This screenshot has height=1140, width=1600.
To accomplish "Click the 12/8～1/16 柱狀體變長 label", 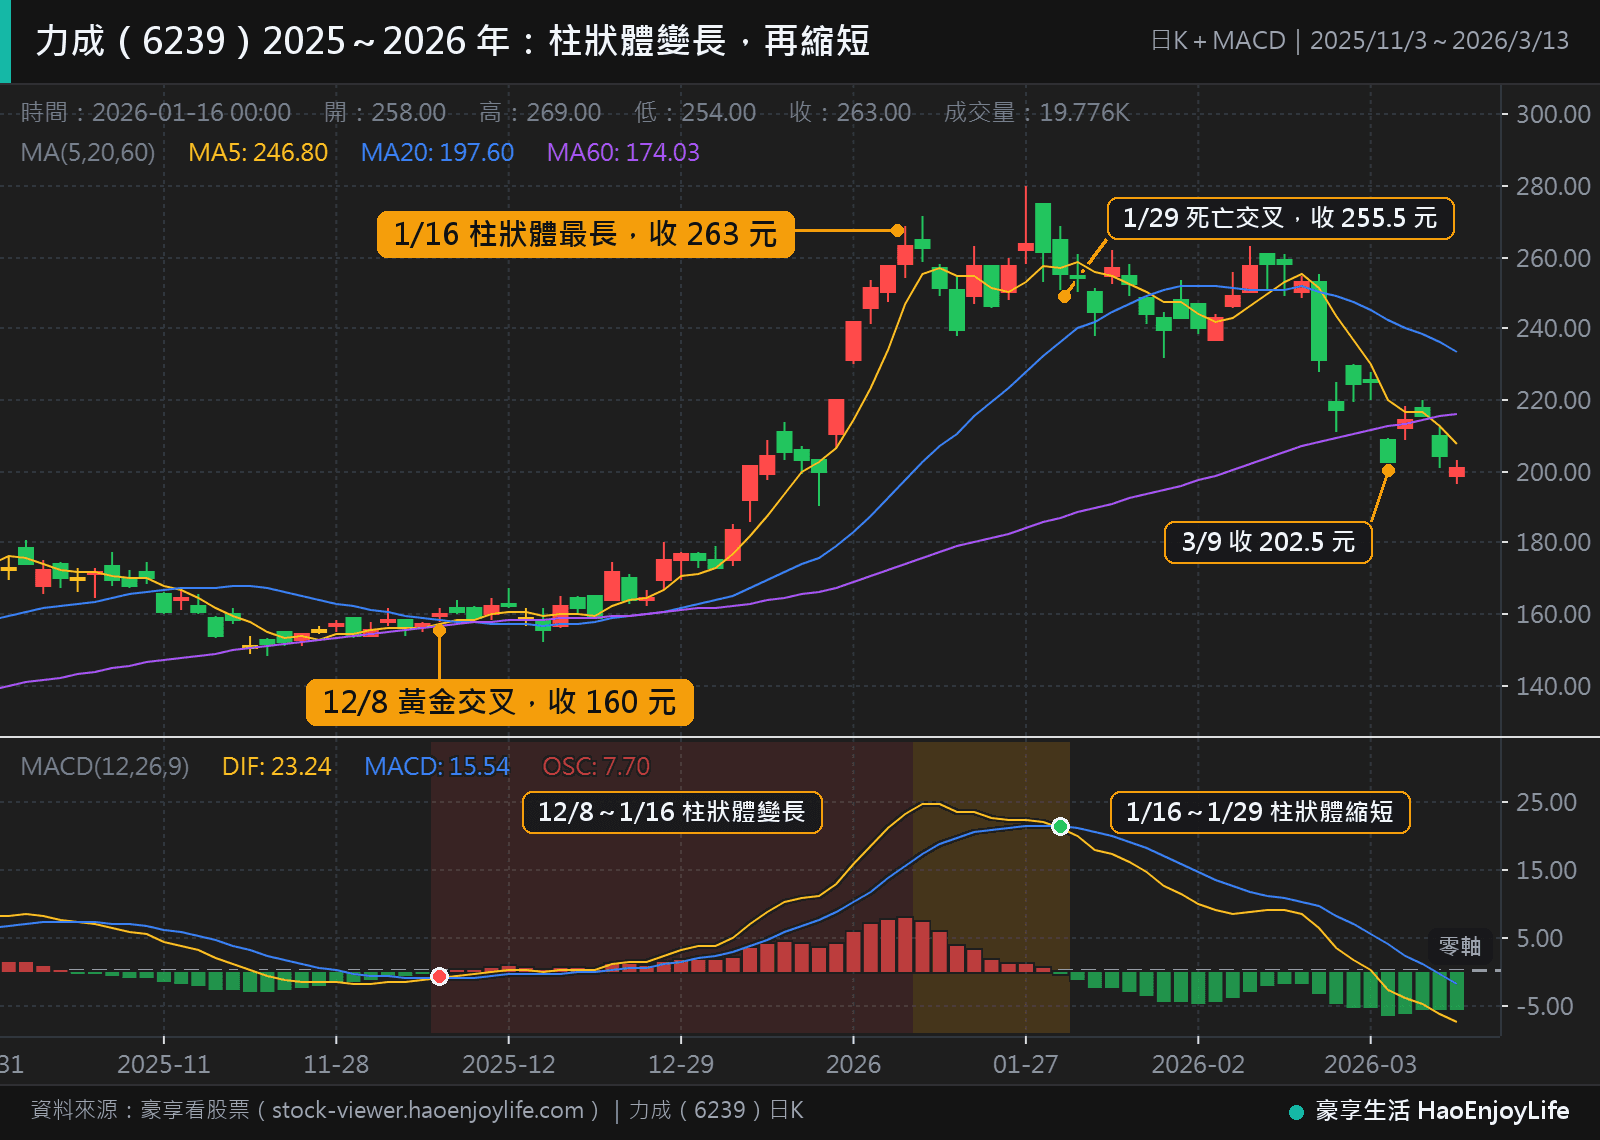I will click(672, 812).
